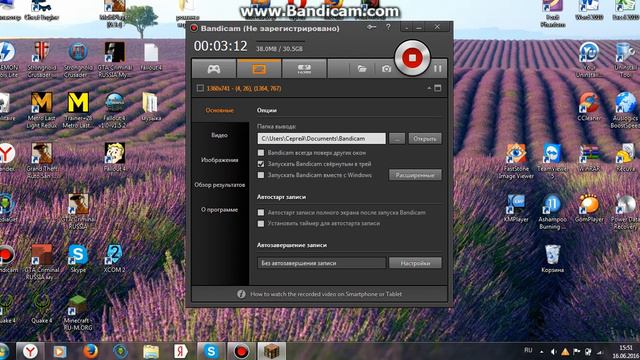The width and height of the screenshot is (640, 360).
Task: Open Power Data Recovery shortcut
Action: tap(625, 212)
